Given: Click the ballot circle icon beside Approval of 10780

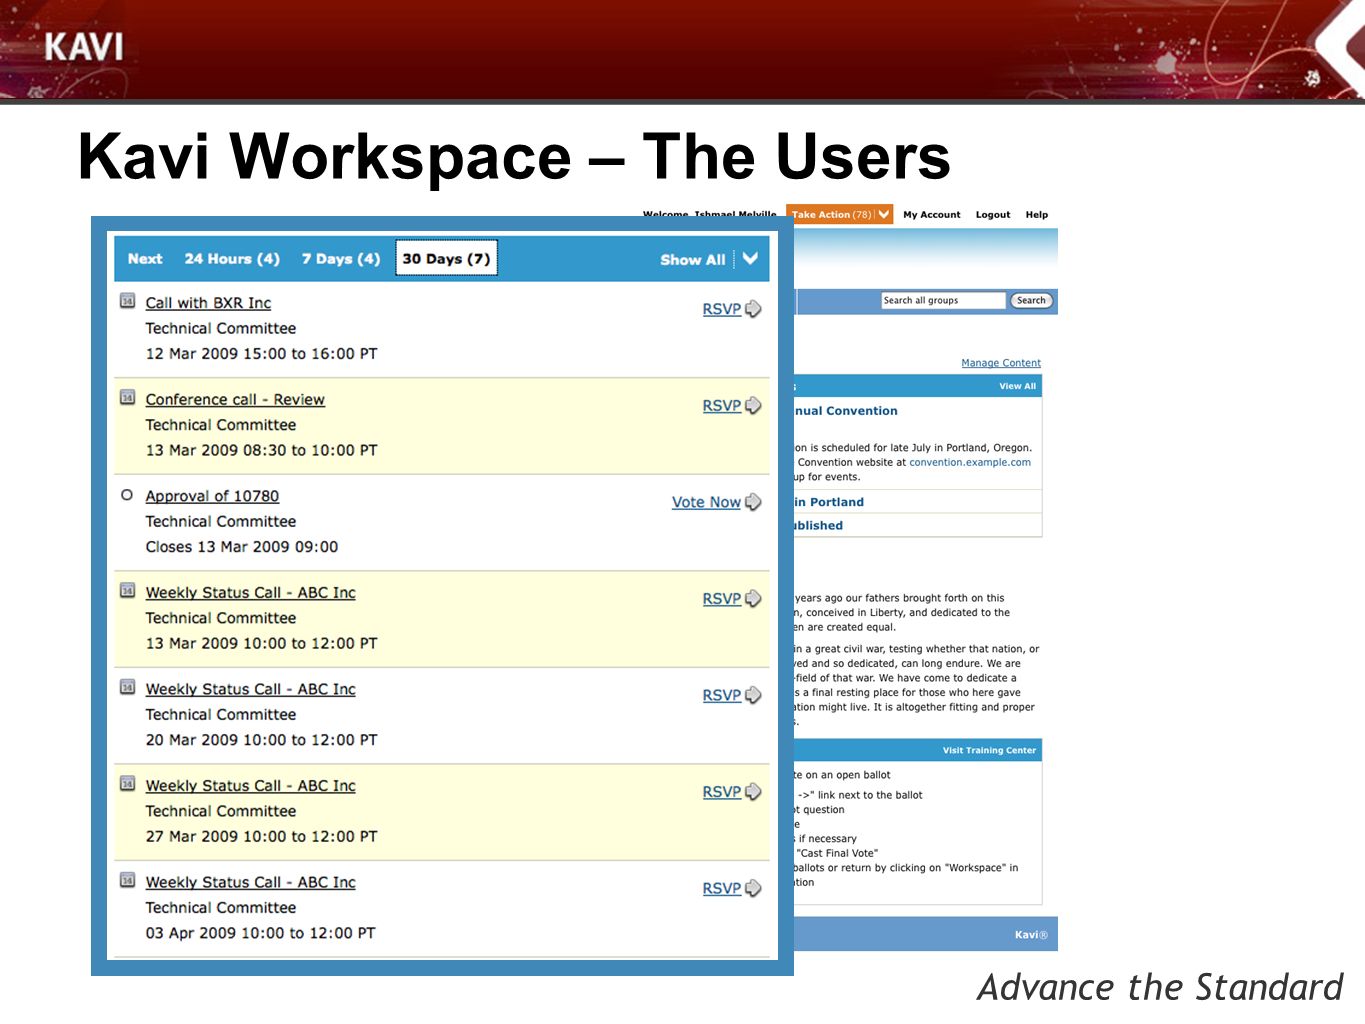Looking at the screenshot, I should 127,495.
